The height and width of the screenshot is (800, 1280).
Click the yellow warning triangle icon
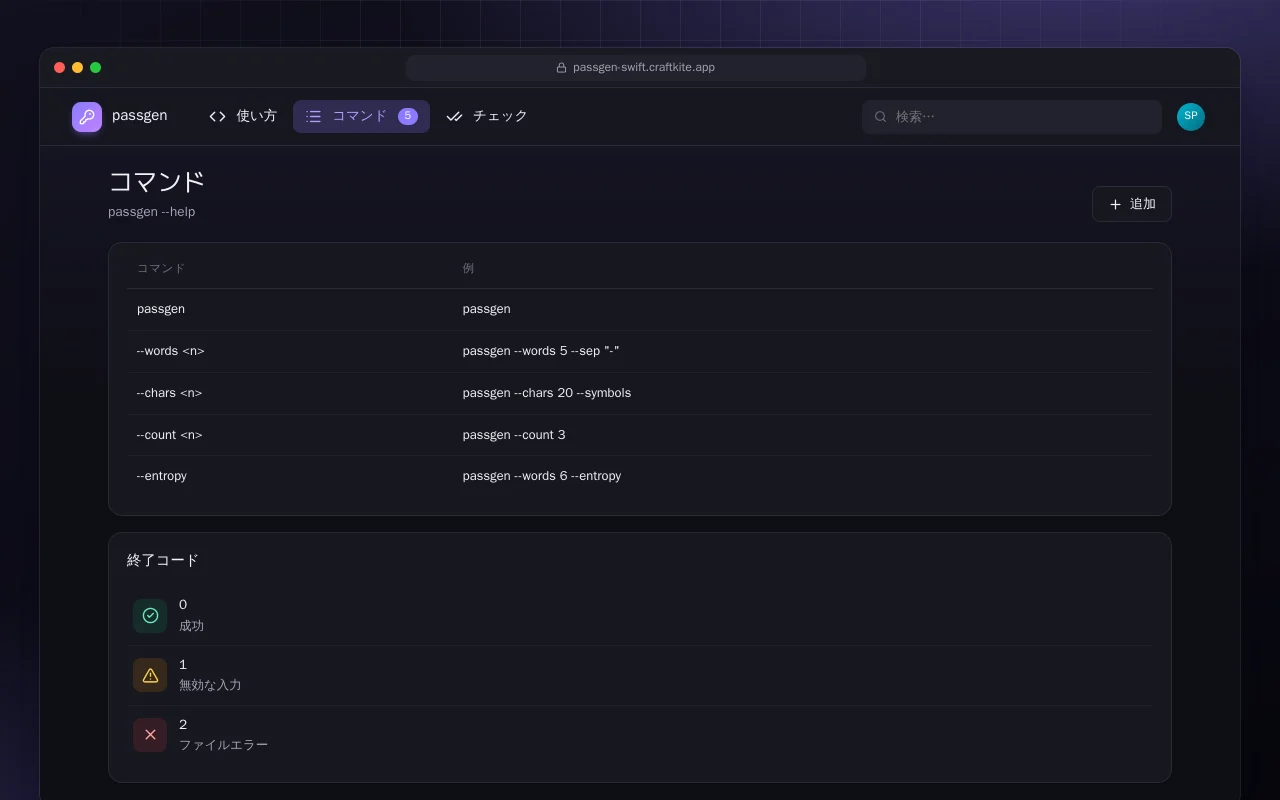[x=150, y=675]
